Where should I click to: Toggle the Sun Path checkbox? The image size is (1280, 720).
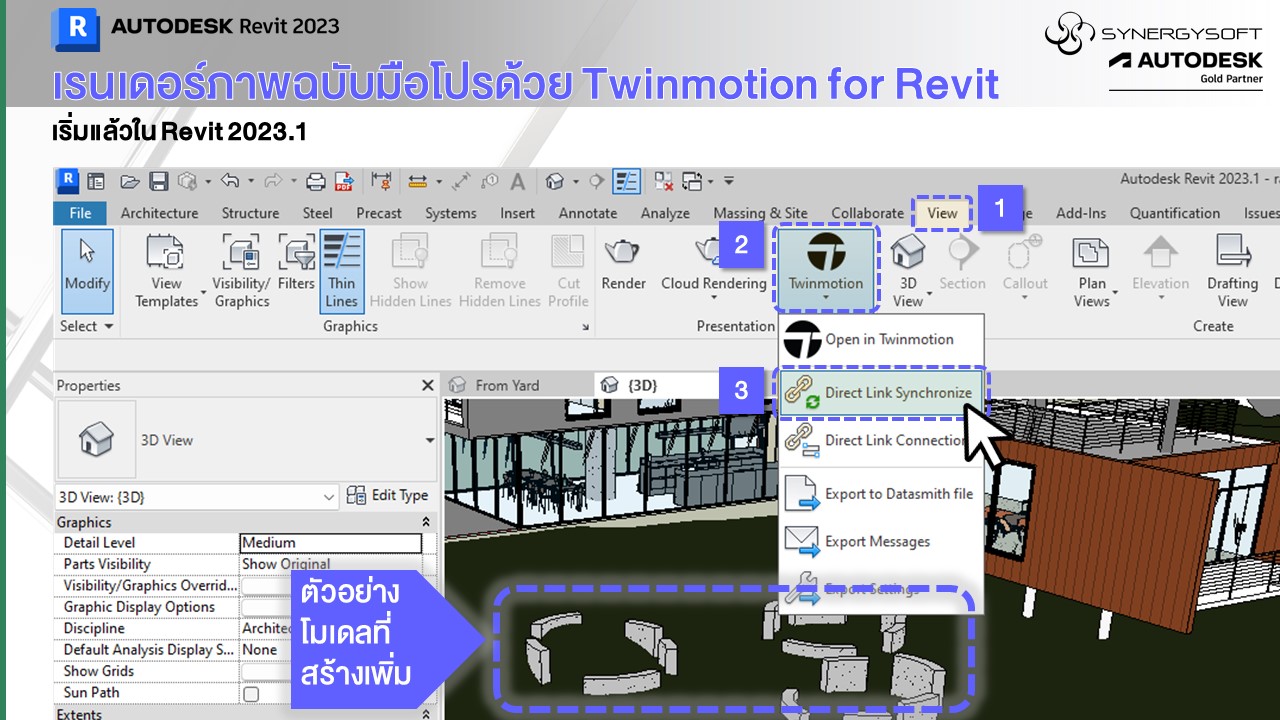251,694
